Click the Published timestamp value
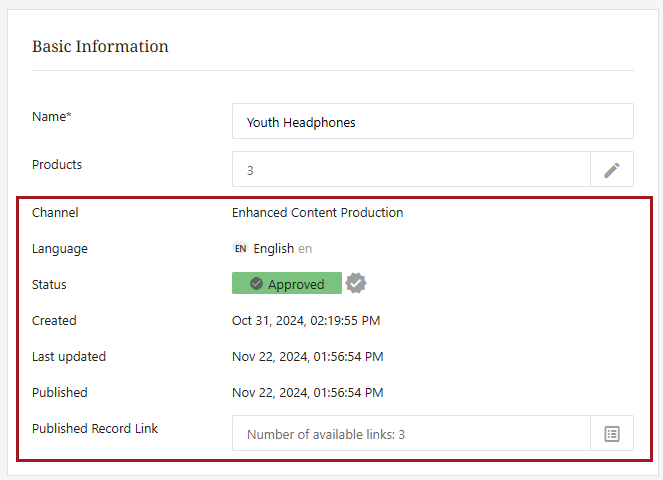 click(x=307, y=393)
